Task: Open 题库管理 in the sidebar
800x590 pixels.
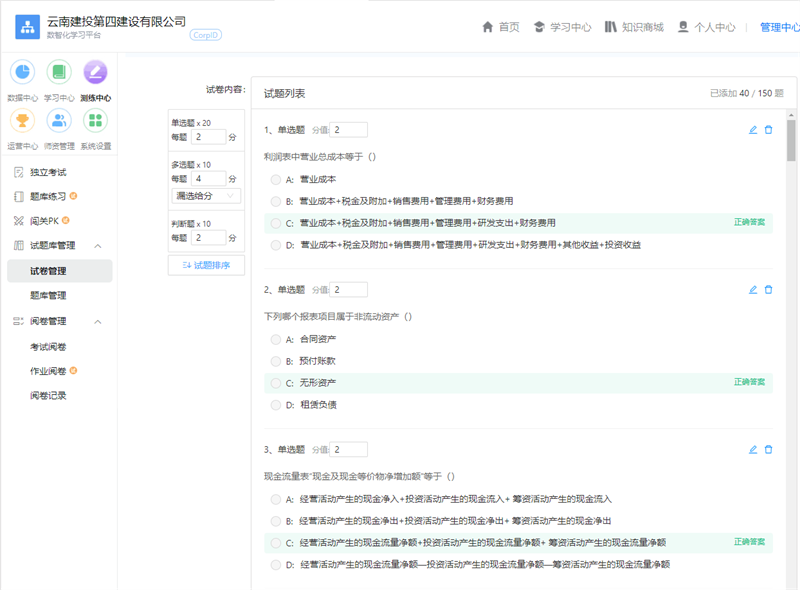Action: point(48,296)
